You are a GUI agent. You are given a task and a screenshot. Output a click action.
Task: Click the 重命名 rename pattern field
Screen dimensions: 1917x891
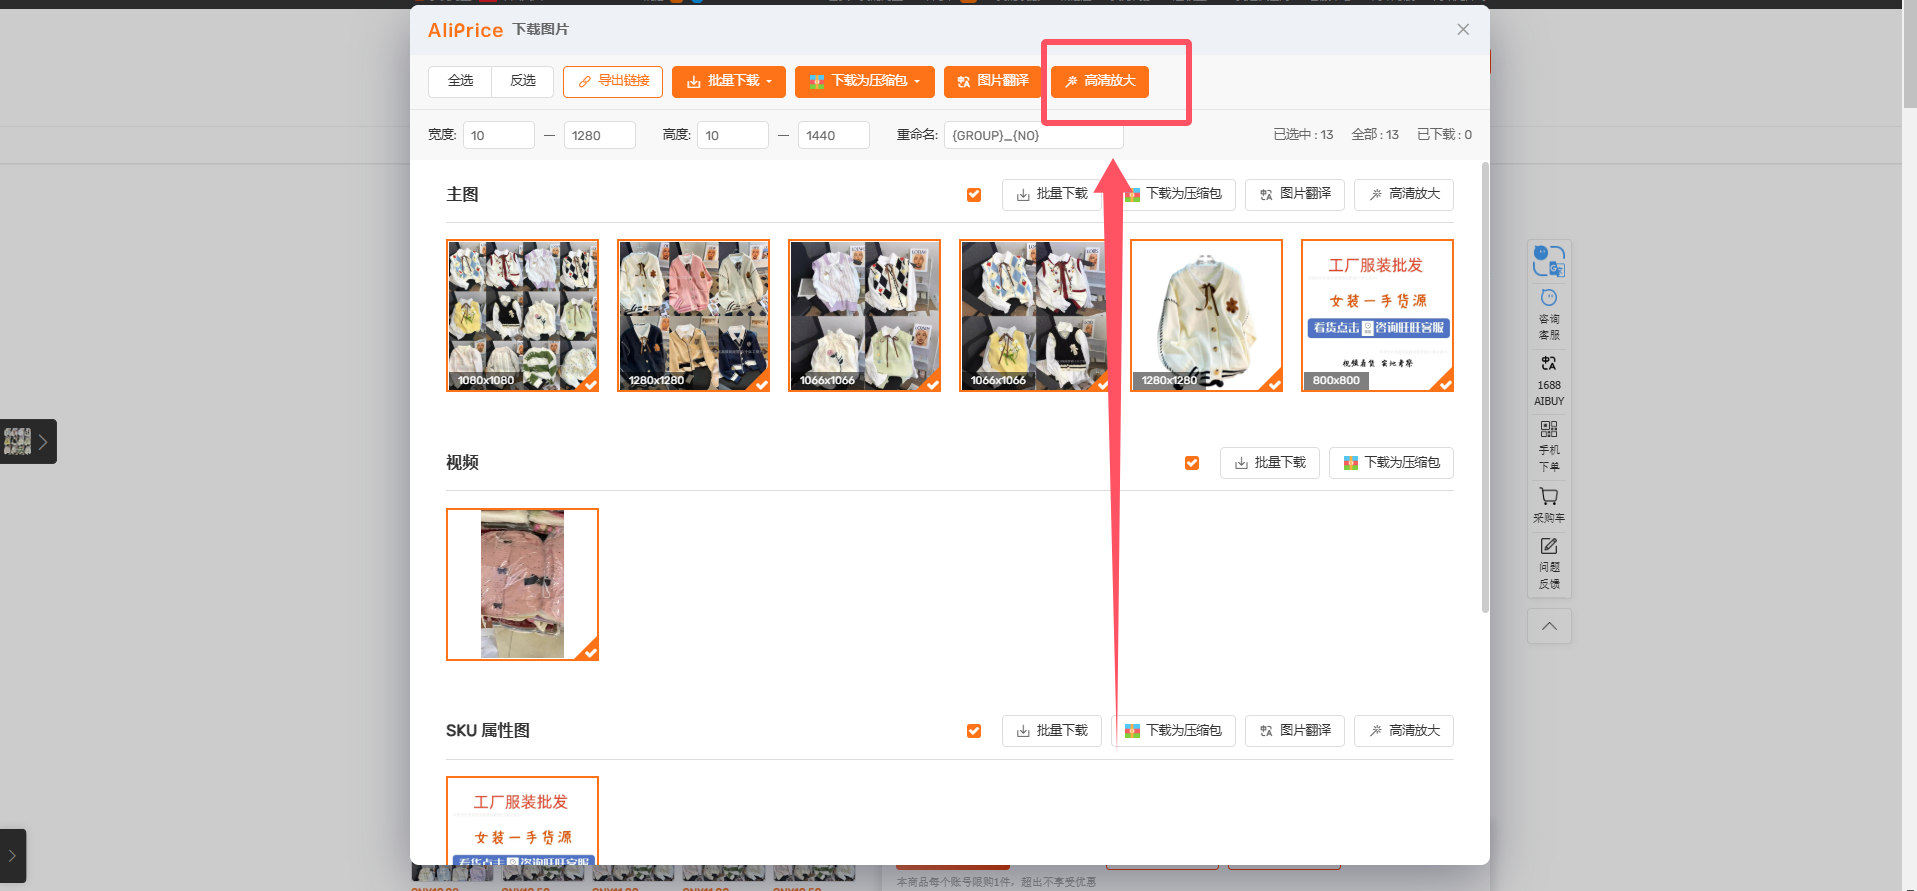(1034, 135)
